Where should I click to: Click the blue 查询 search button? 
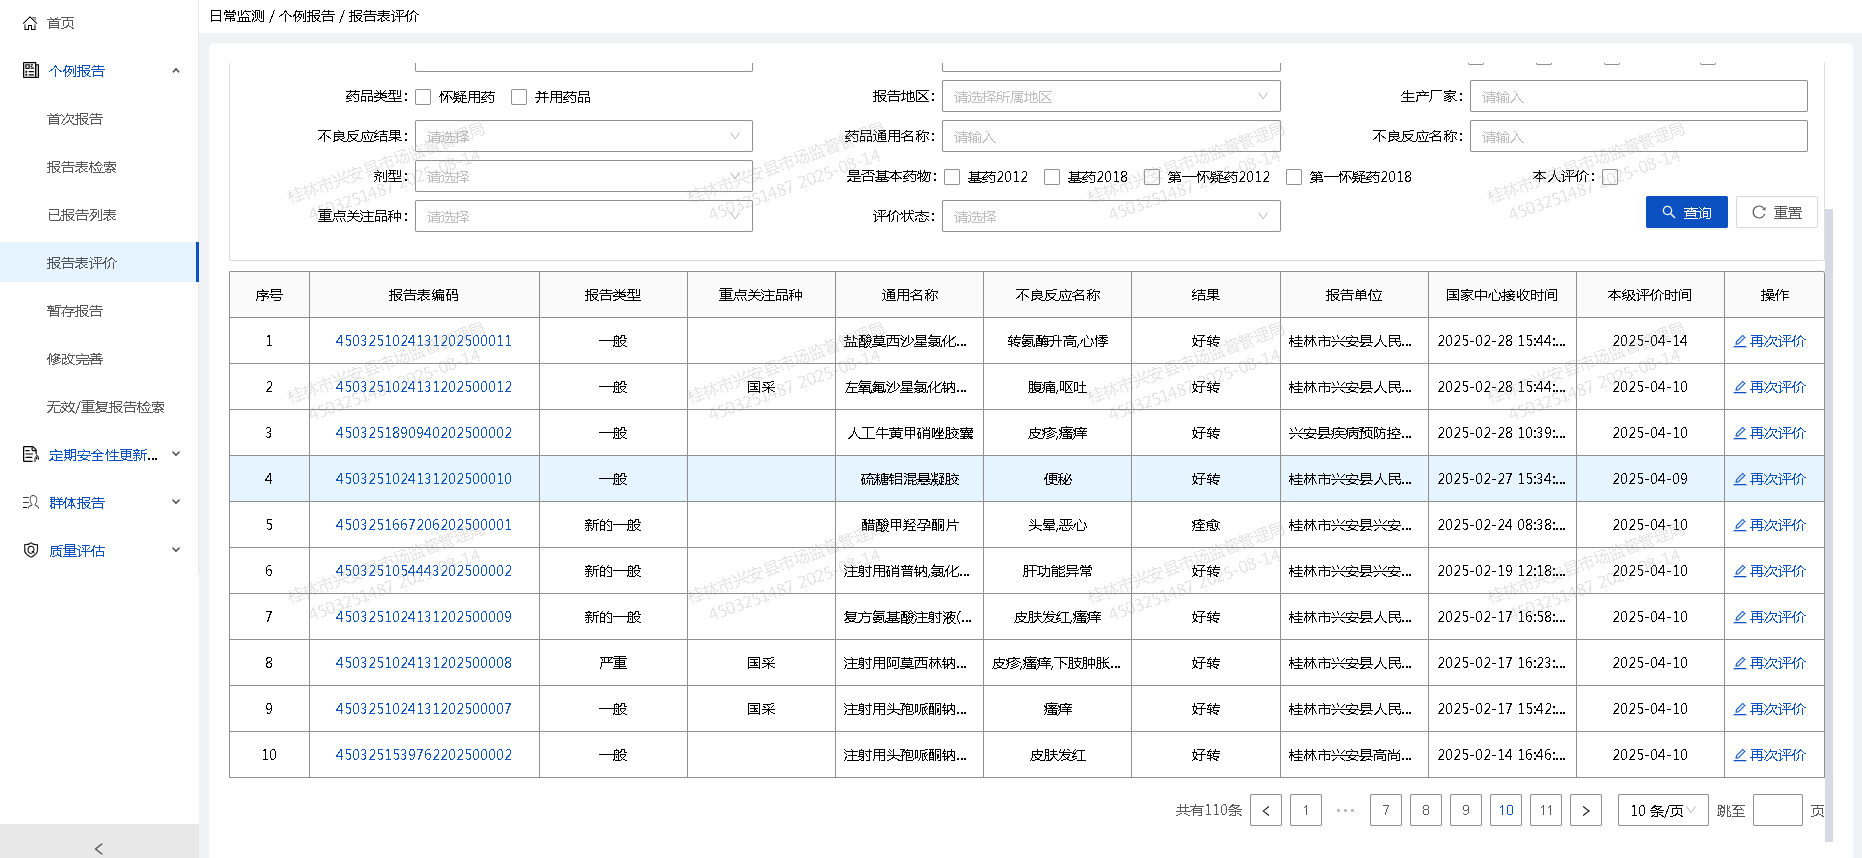point(1686,212)
